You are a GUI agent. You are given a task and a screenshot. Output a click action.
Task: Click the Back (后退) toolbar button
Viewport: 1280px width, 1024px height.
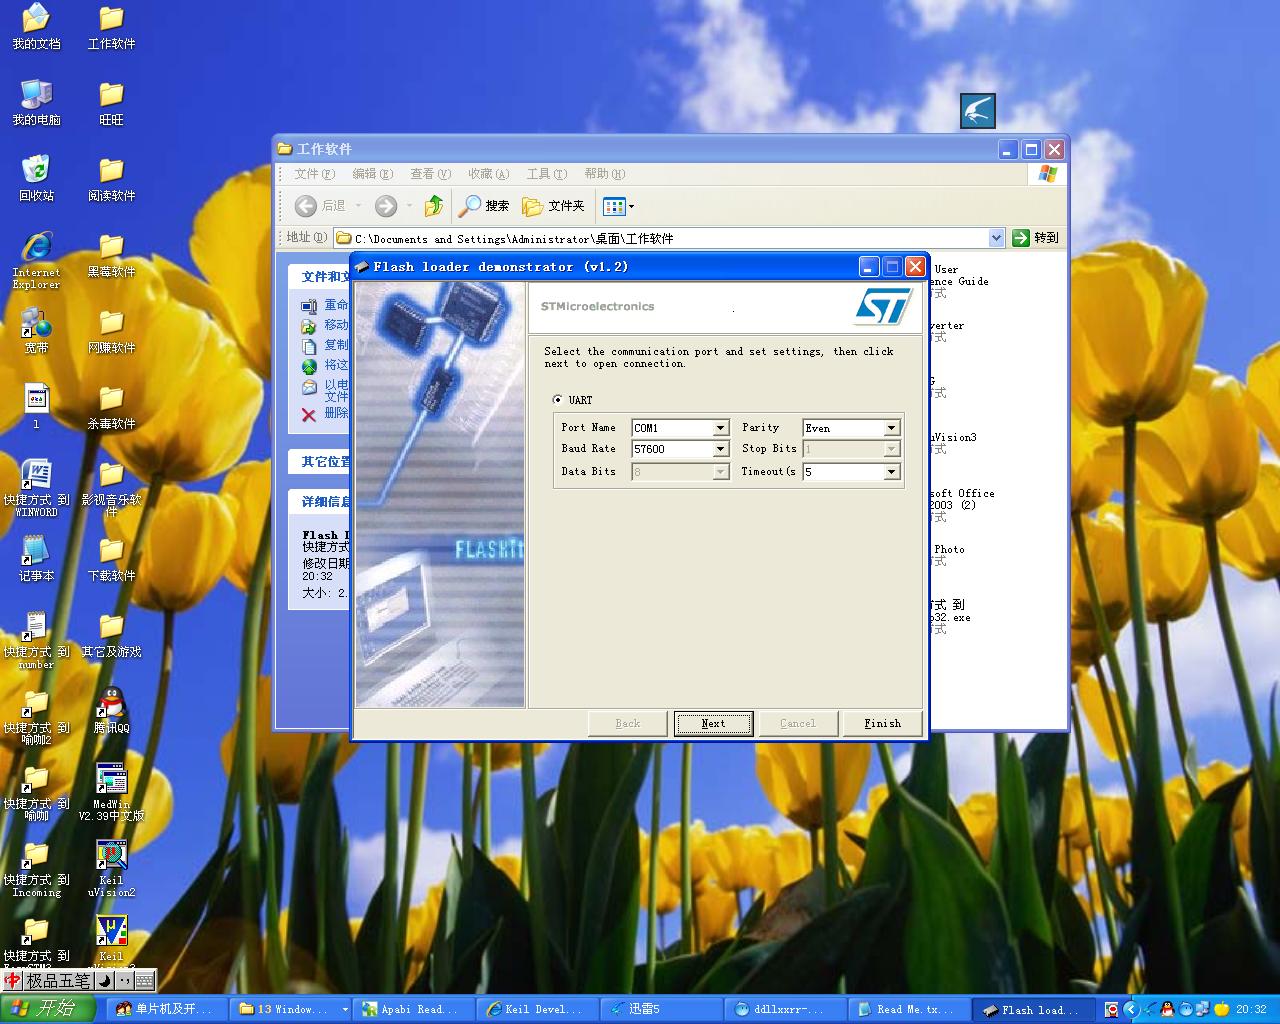320,206
